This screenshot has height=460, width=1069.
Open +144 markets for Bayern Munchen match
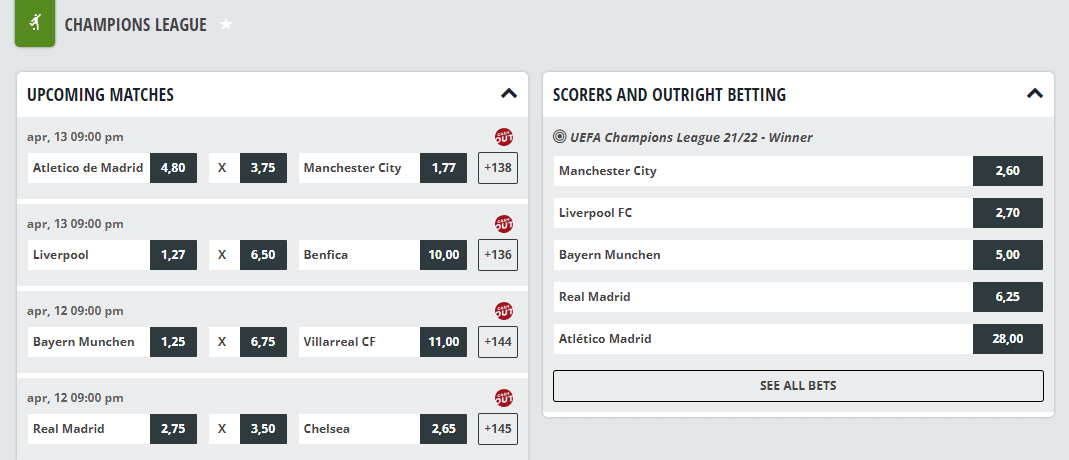(498, 342)
